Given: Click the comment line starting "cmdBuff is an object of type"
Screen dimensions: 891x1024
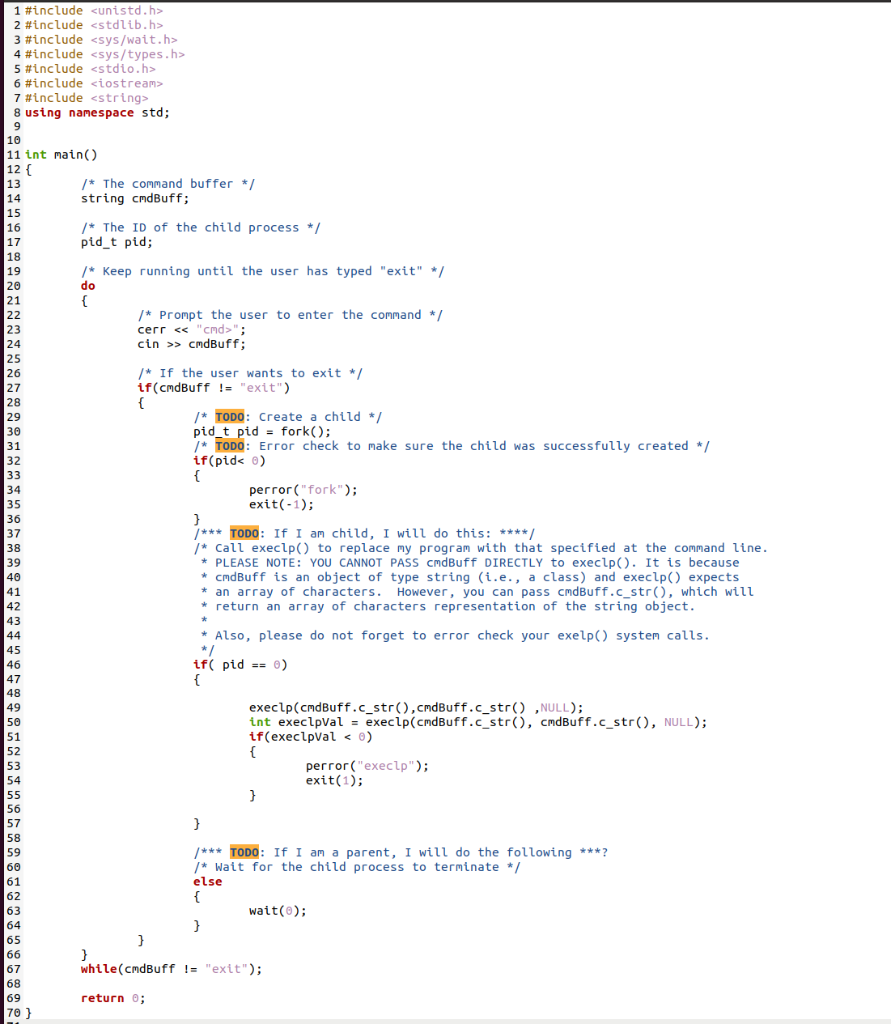Looking at the screenshot, I should coord(470,577).
